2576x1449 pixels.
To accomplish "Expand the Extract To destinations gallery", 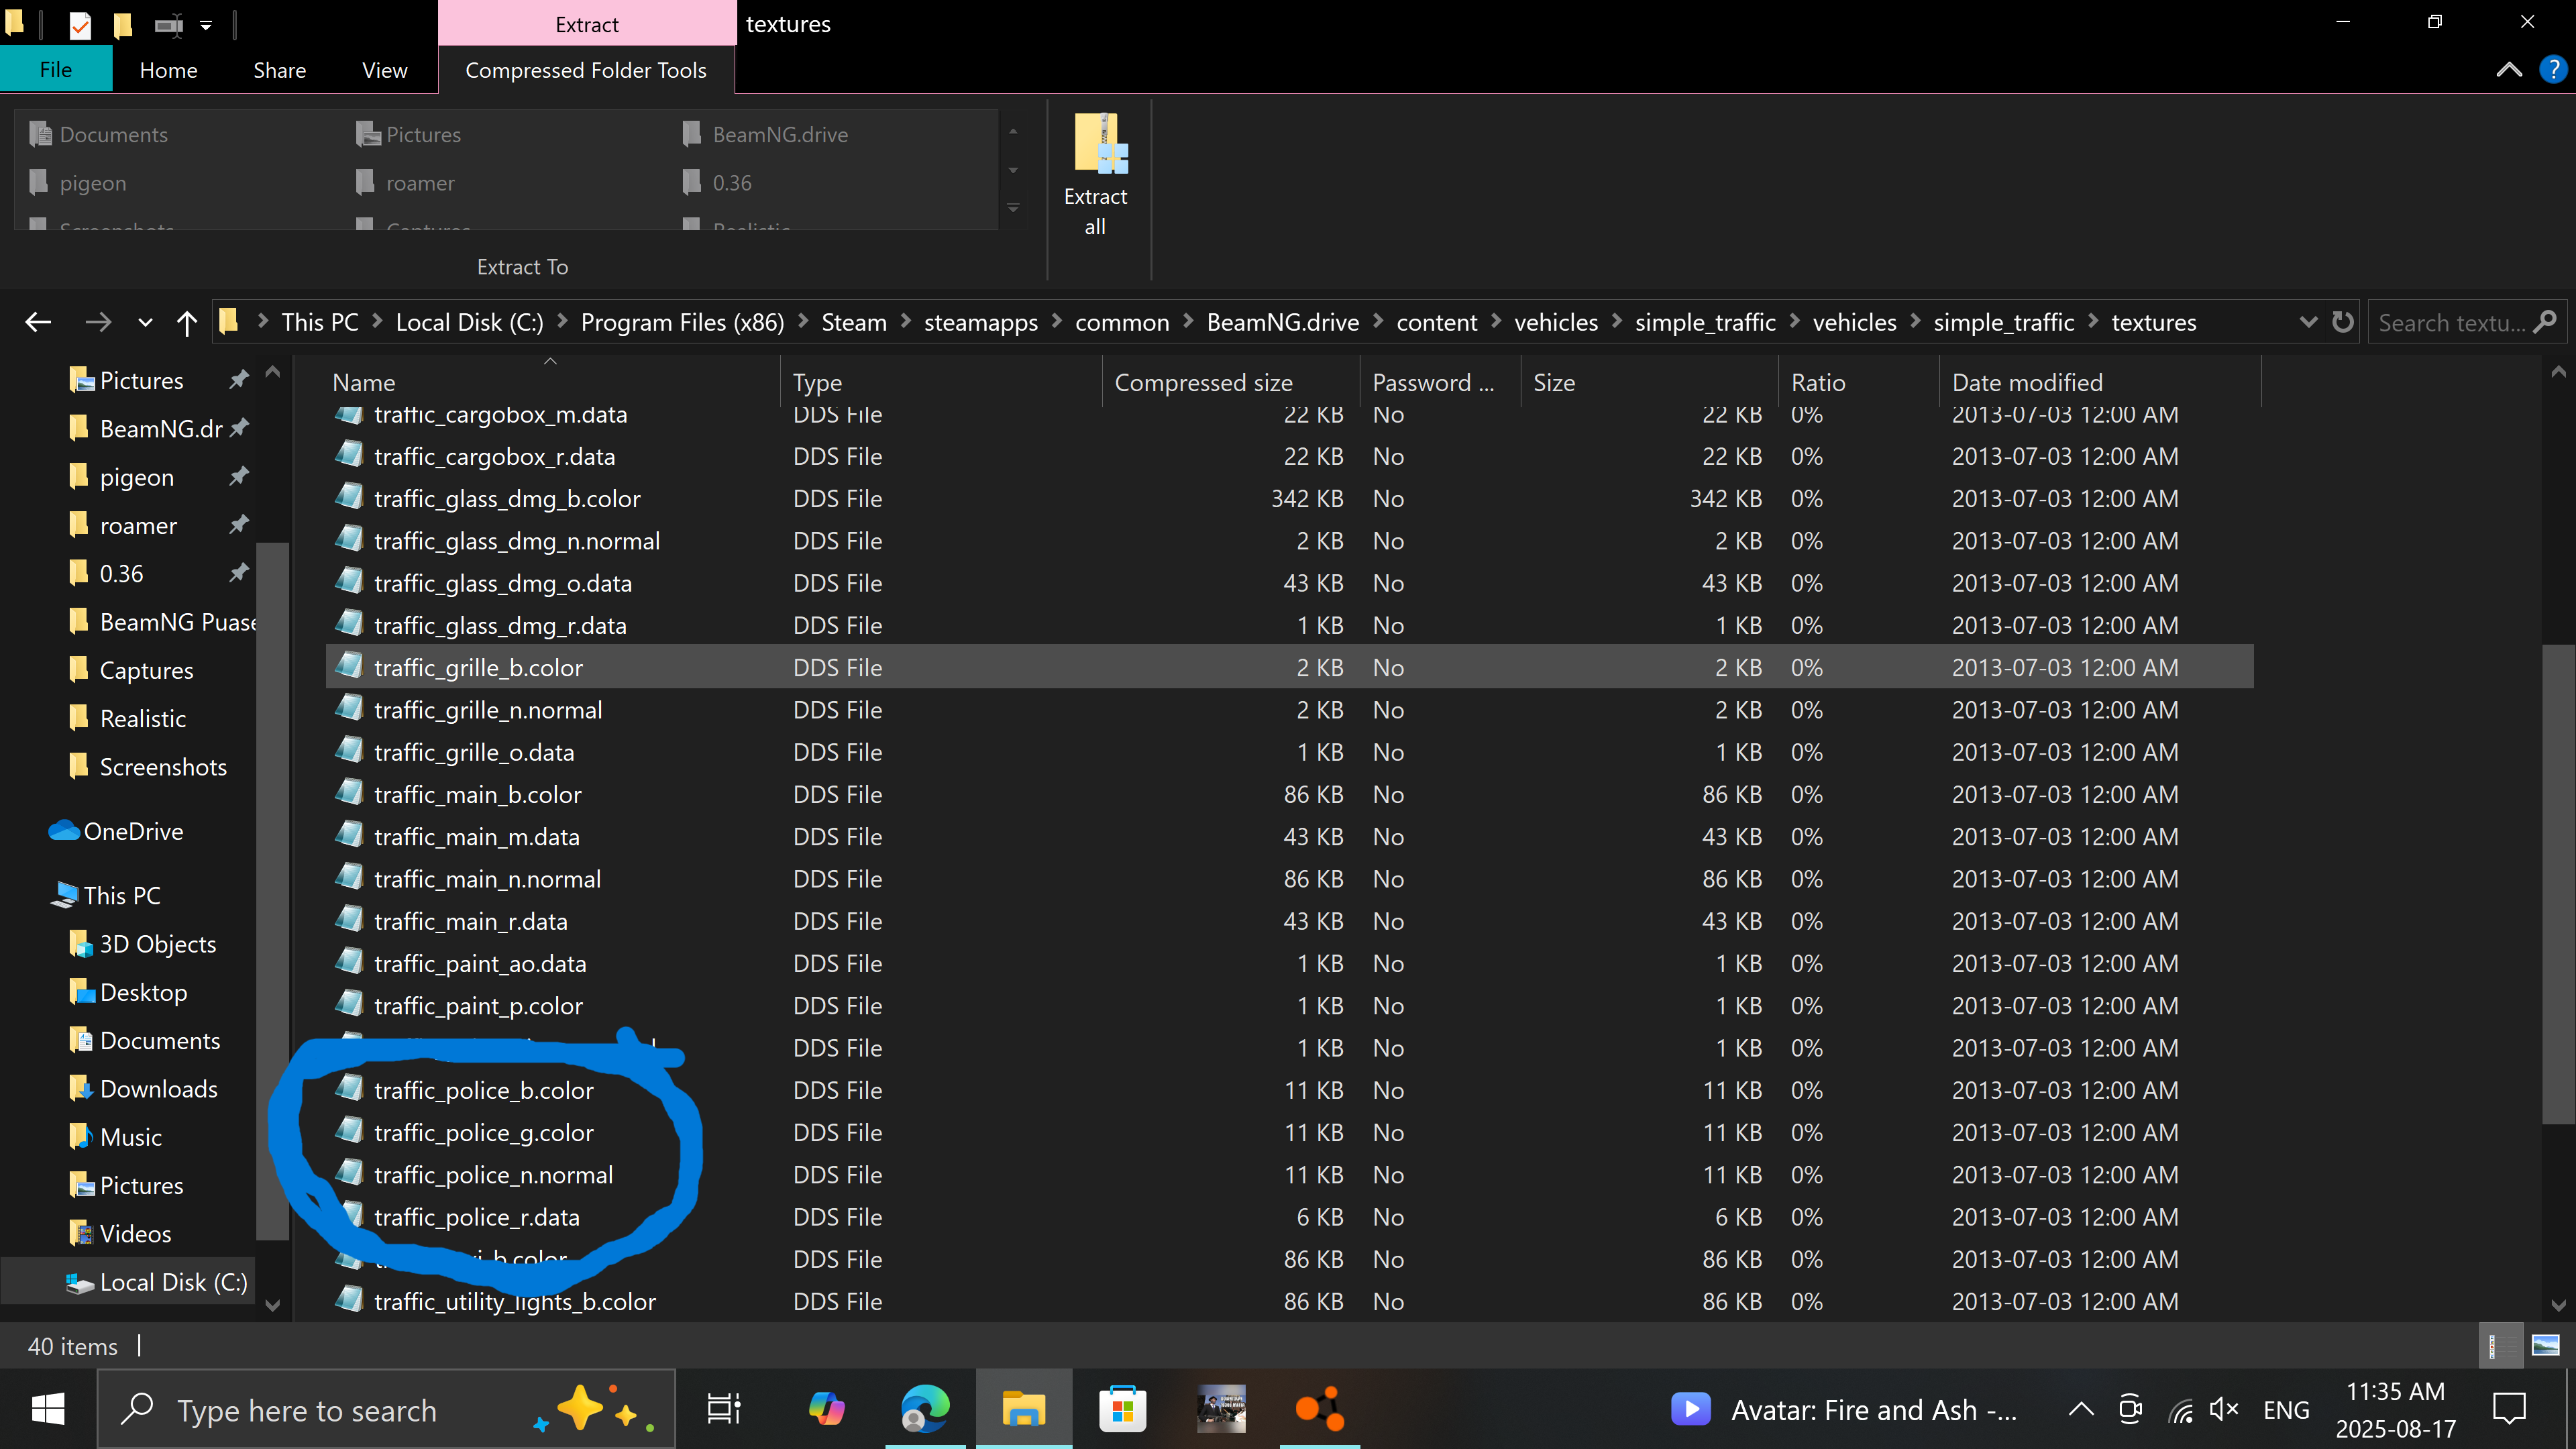I will pyautogui.click(x=1013, y=208).
